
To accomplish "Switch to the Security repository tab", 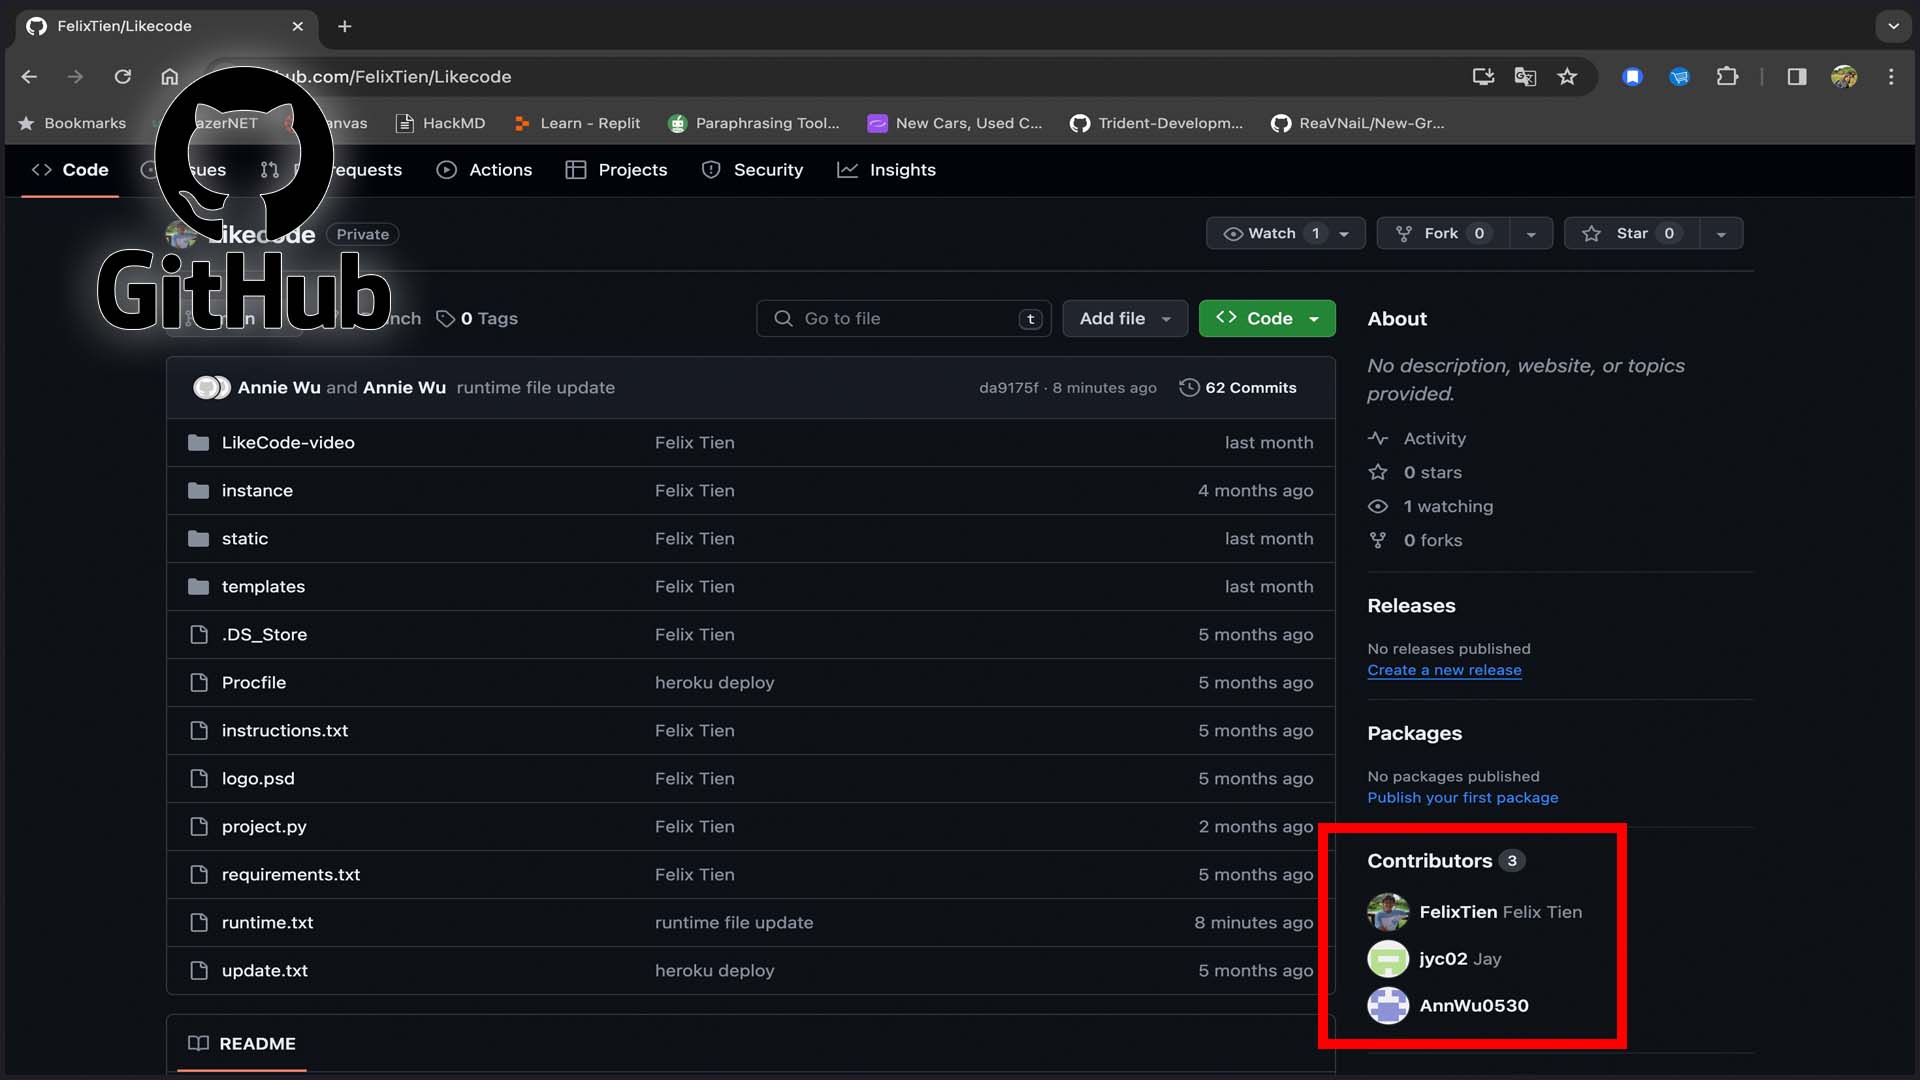I will click(752, 170).
